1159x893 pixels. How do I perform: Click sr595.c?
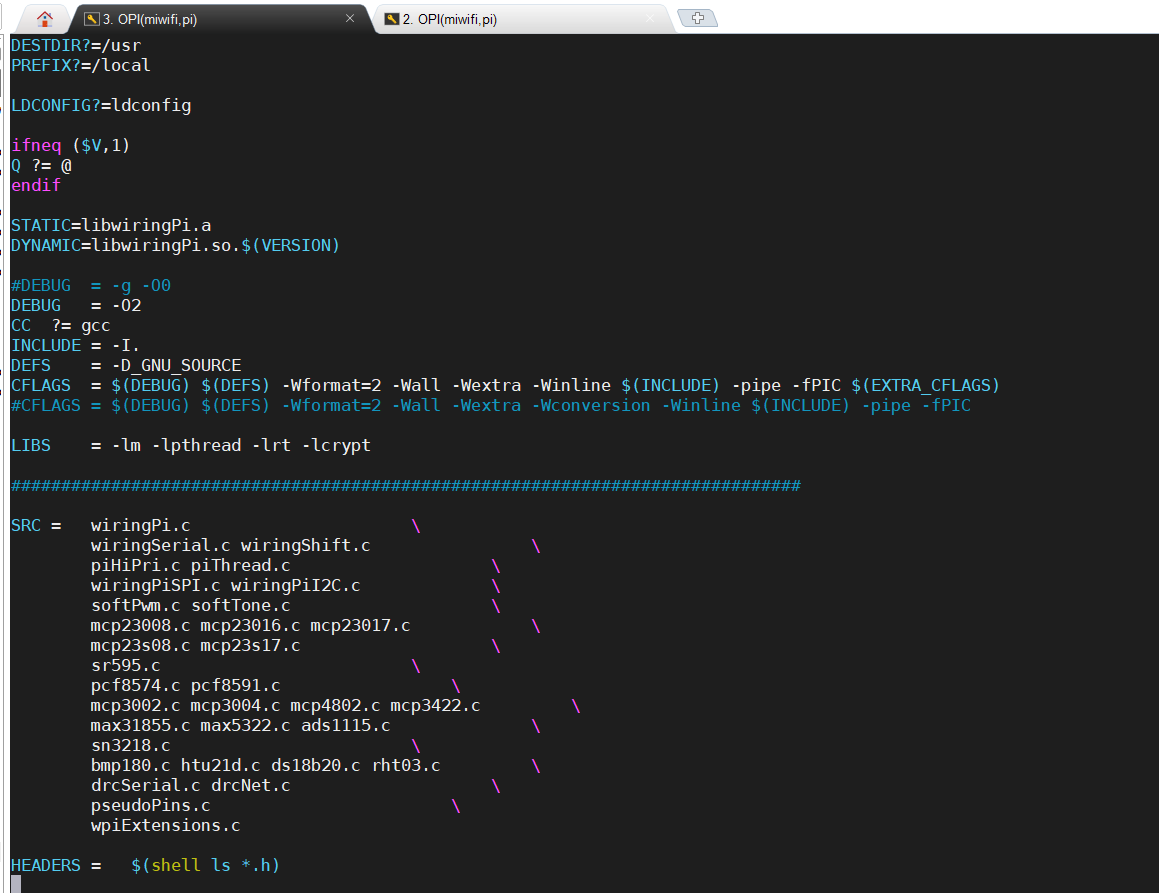[x=126, y=665]
